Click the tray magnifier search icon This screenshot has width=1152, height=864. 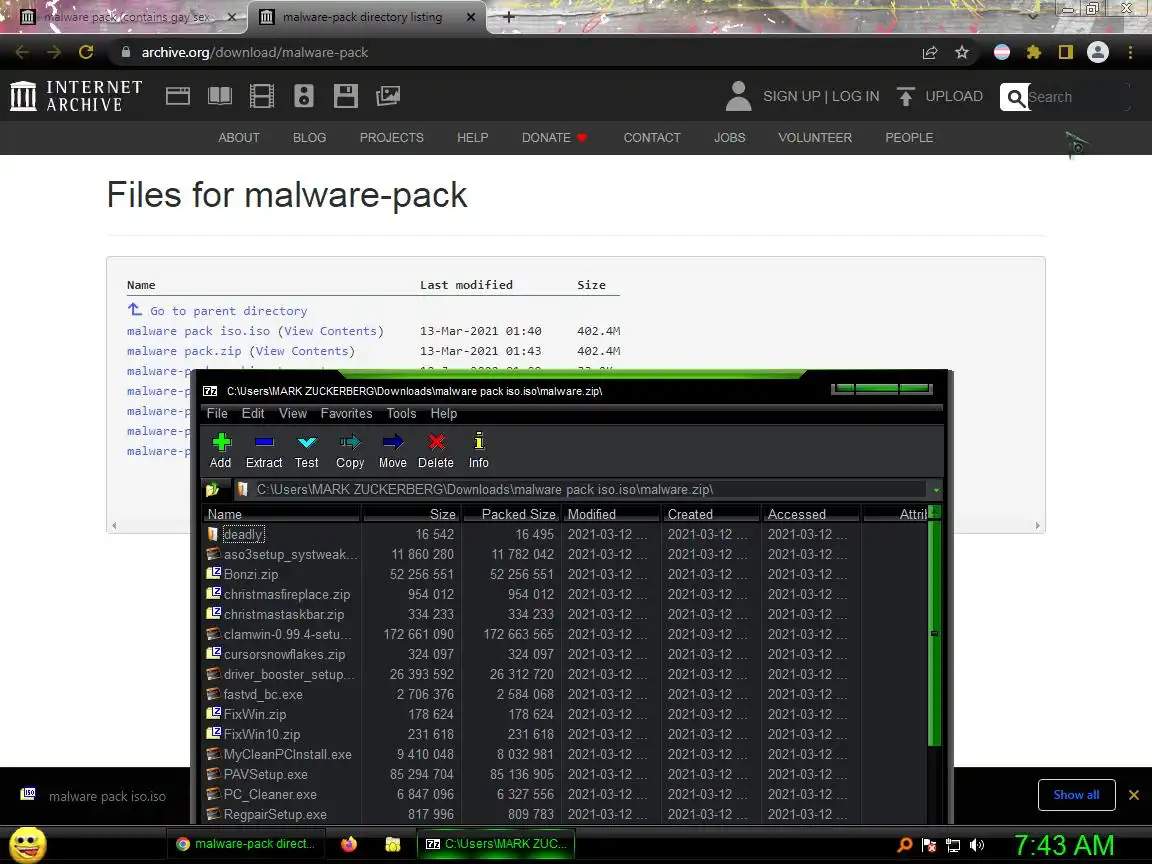(x=905, y=845)
